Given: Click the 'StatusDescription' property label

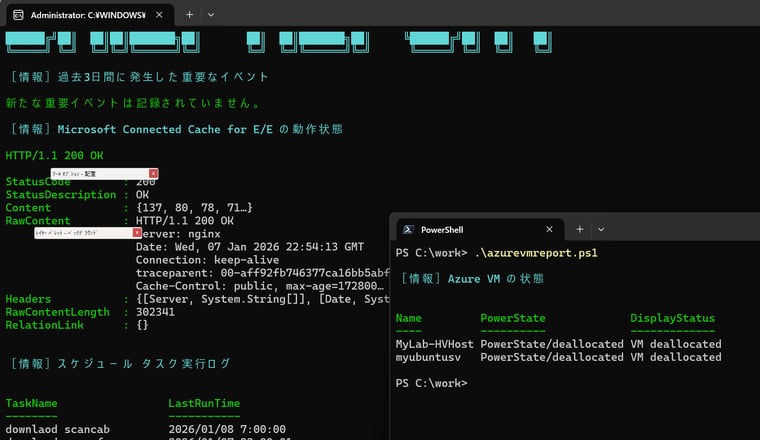Looking at the screenshot, I should coord(61,195).
